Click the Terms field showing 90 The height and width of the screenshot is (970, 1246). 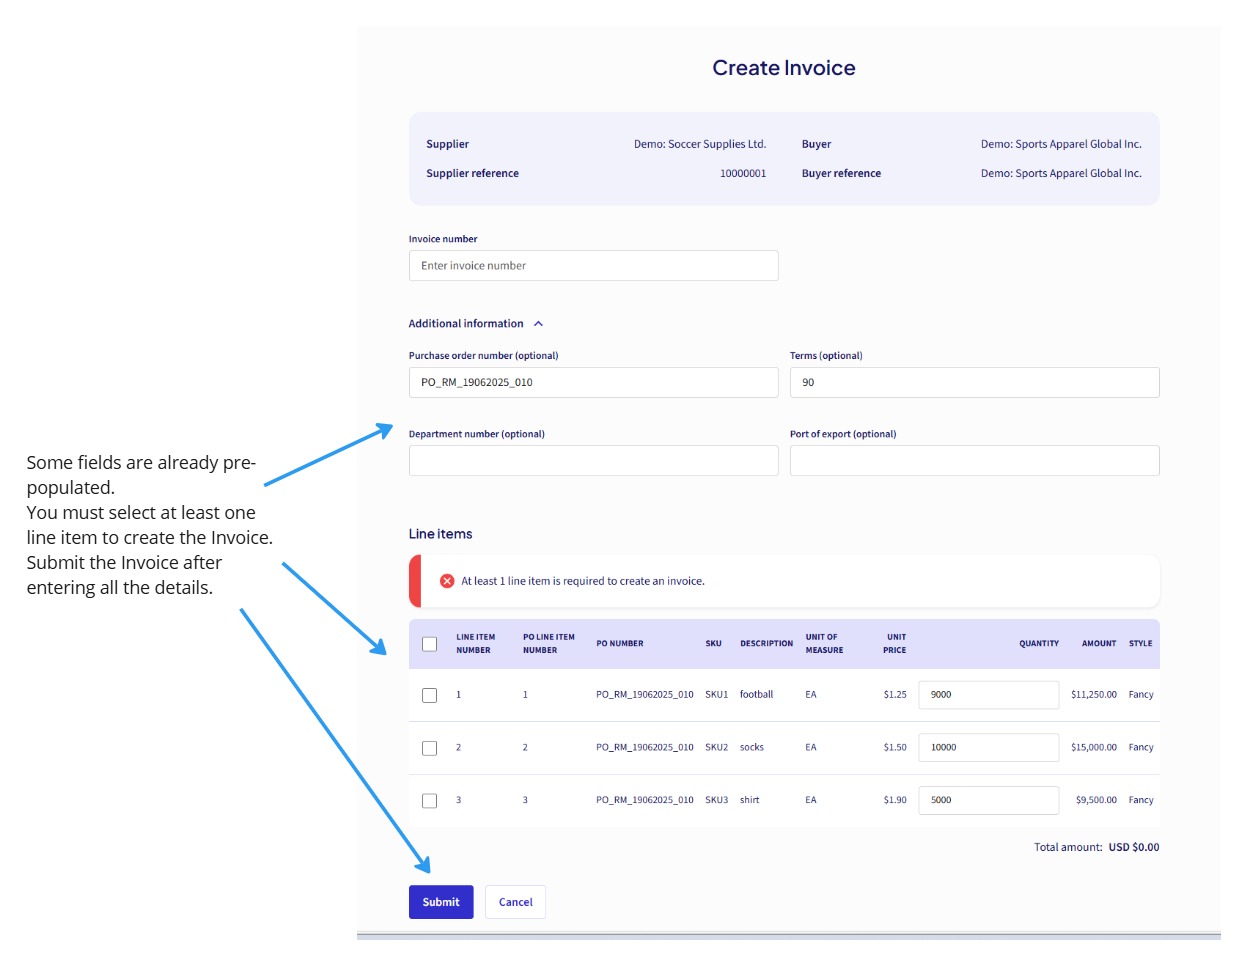[975, 382]
